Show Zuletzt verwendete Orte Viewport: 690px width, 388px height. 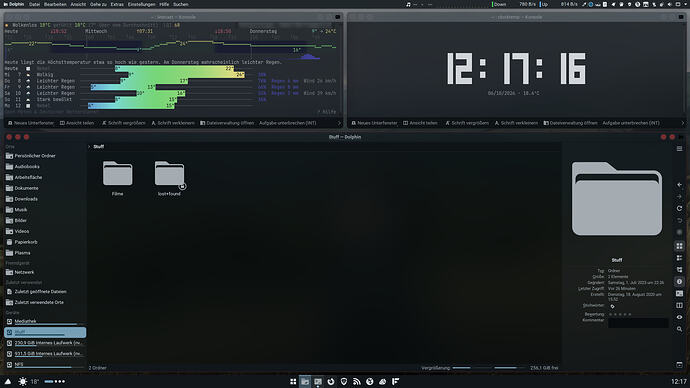tap(45, 302)
